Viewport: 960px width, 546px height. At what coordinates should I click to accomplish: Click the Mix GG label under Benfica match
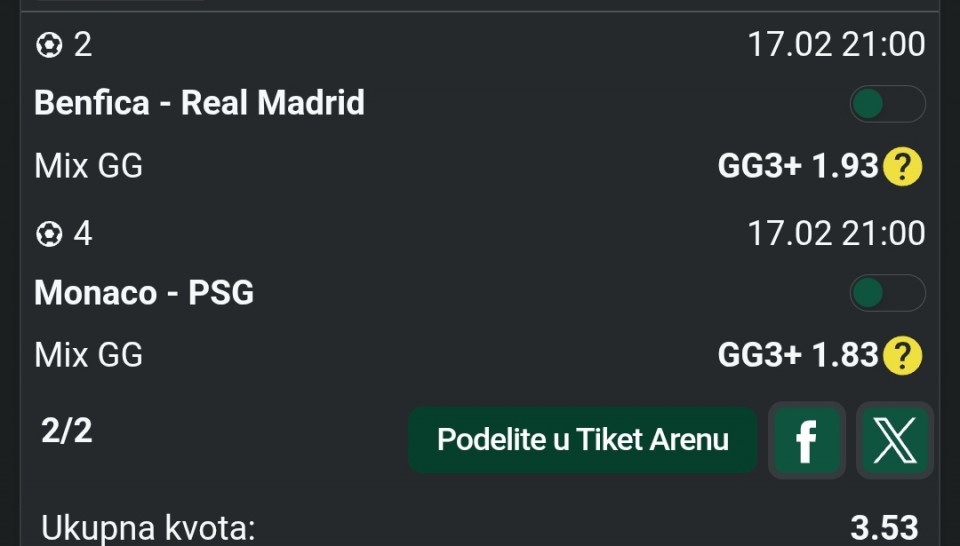[x=89, y=166]
